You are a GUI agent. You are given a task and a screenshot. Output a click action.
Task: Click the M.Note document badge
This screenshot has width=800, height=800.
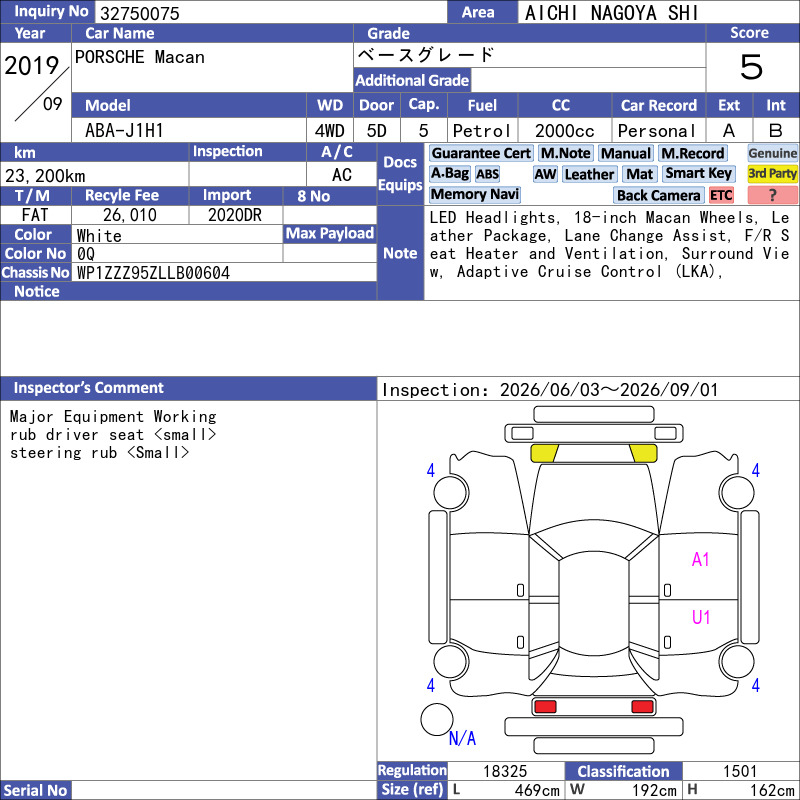point(565,153)
